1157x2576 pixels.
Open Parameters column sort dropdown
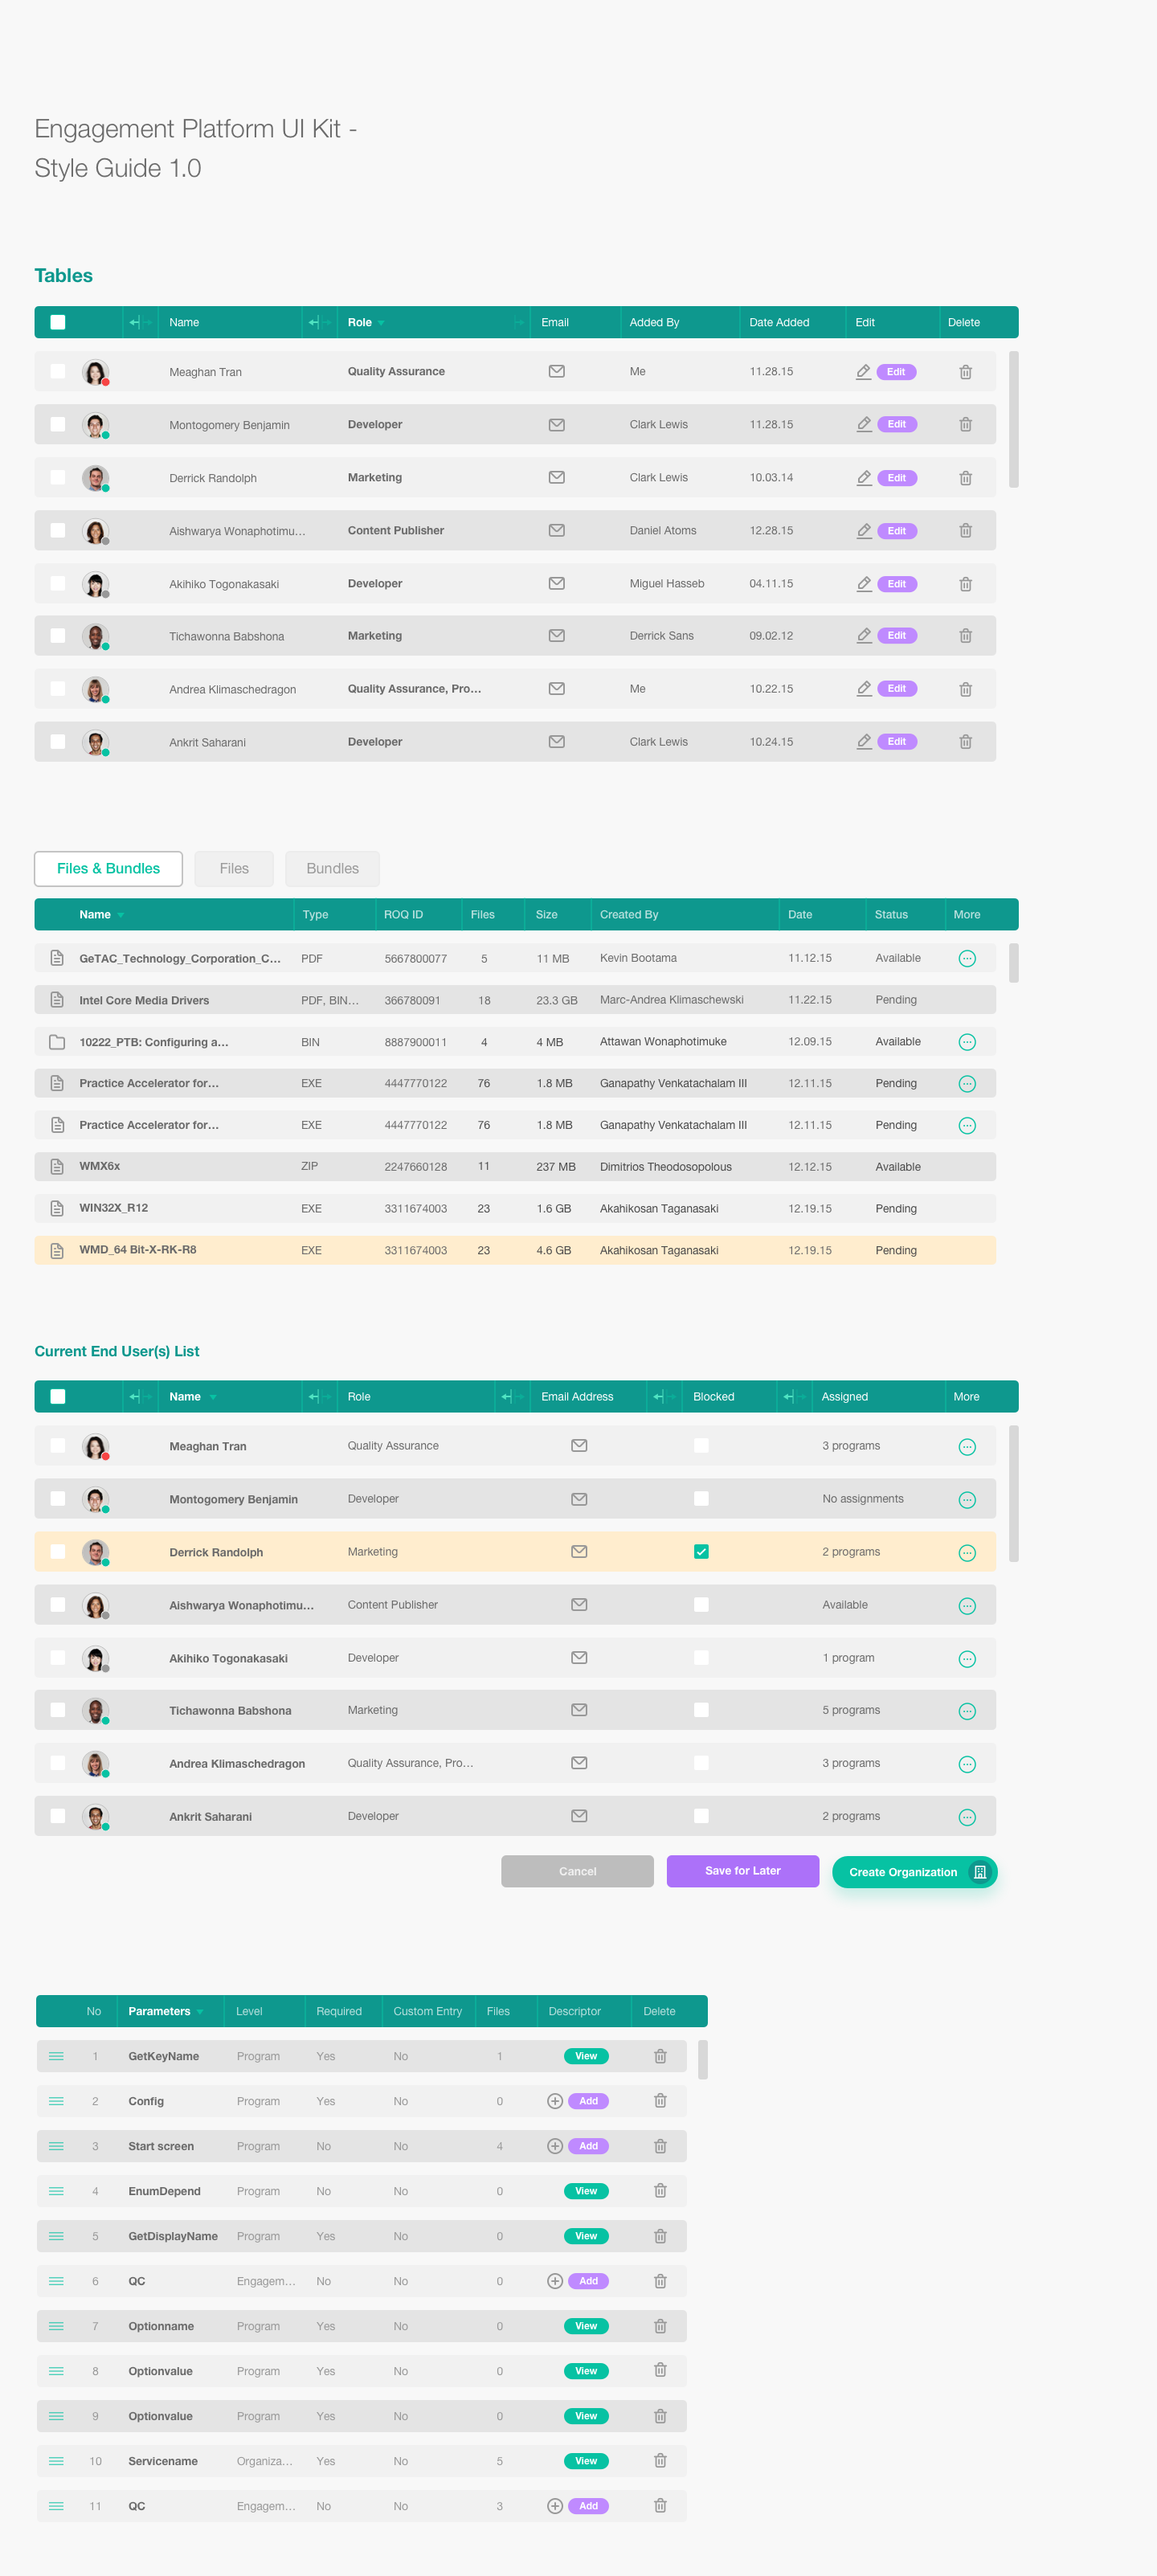pyautogui.click(x=200, y=2012)
